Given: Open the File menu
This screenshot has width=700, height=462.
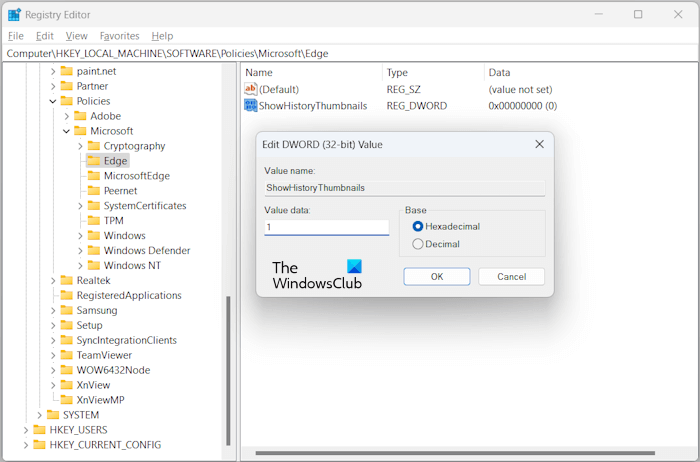Looking at the screenshot, I should tap(16, 36).
